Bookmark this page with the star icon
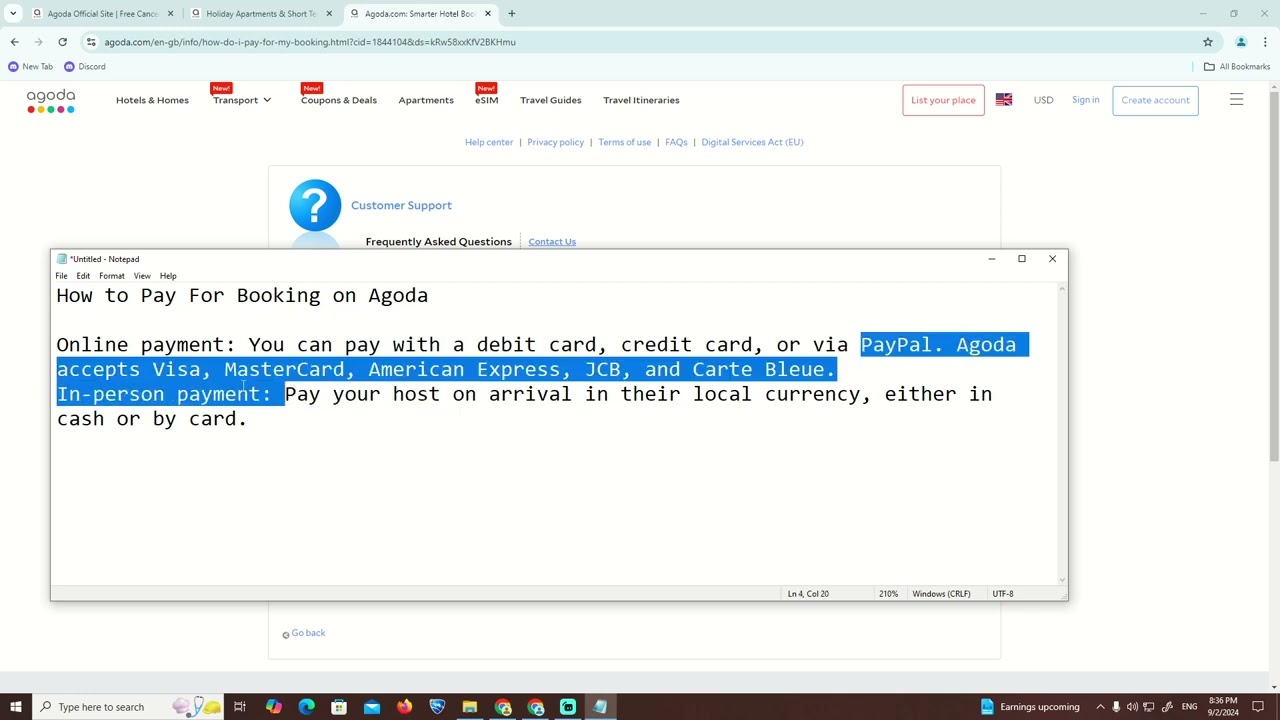Screen dimensions: 1280x720 [x=1208, y=42]
